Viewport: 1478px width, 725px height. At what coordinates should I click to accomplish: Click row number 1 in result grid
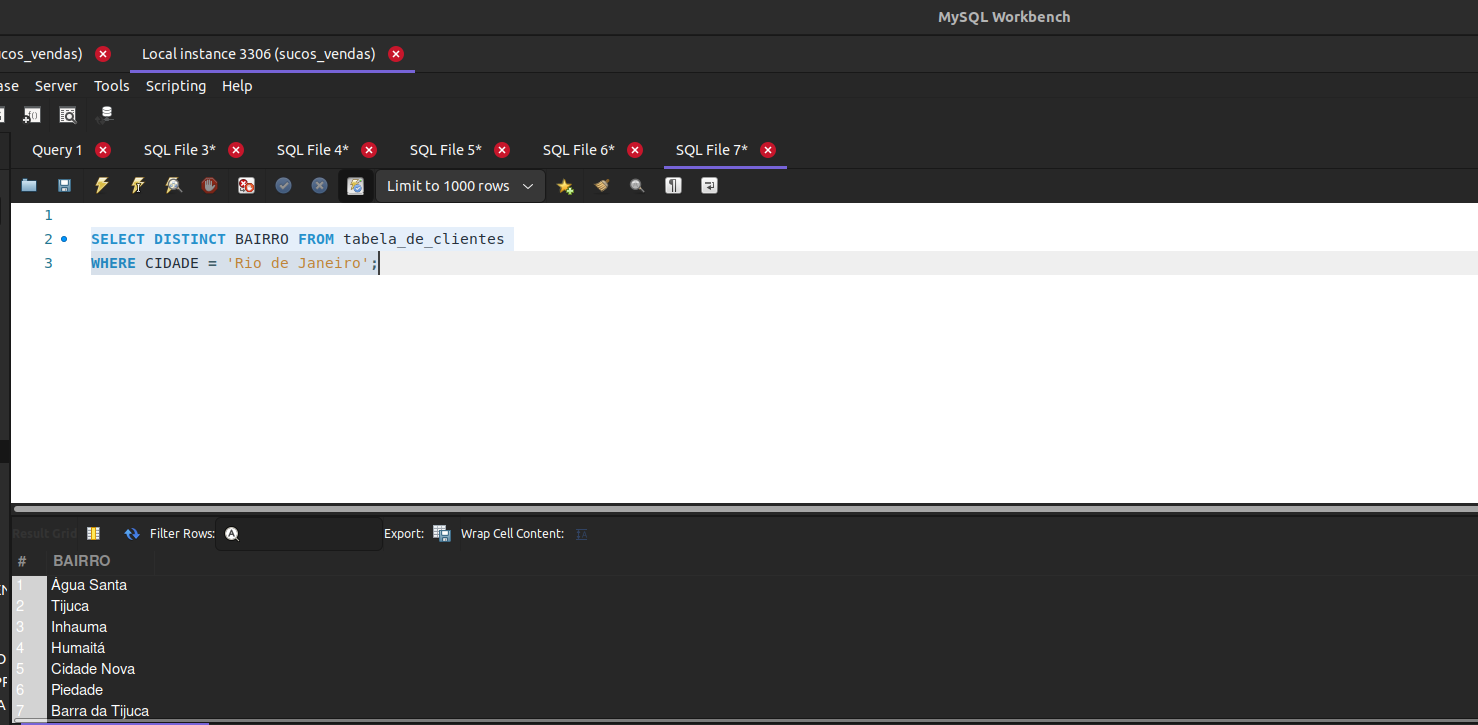tap(29, 585)
